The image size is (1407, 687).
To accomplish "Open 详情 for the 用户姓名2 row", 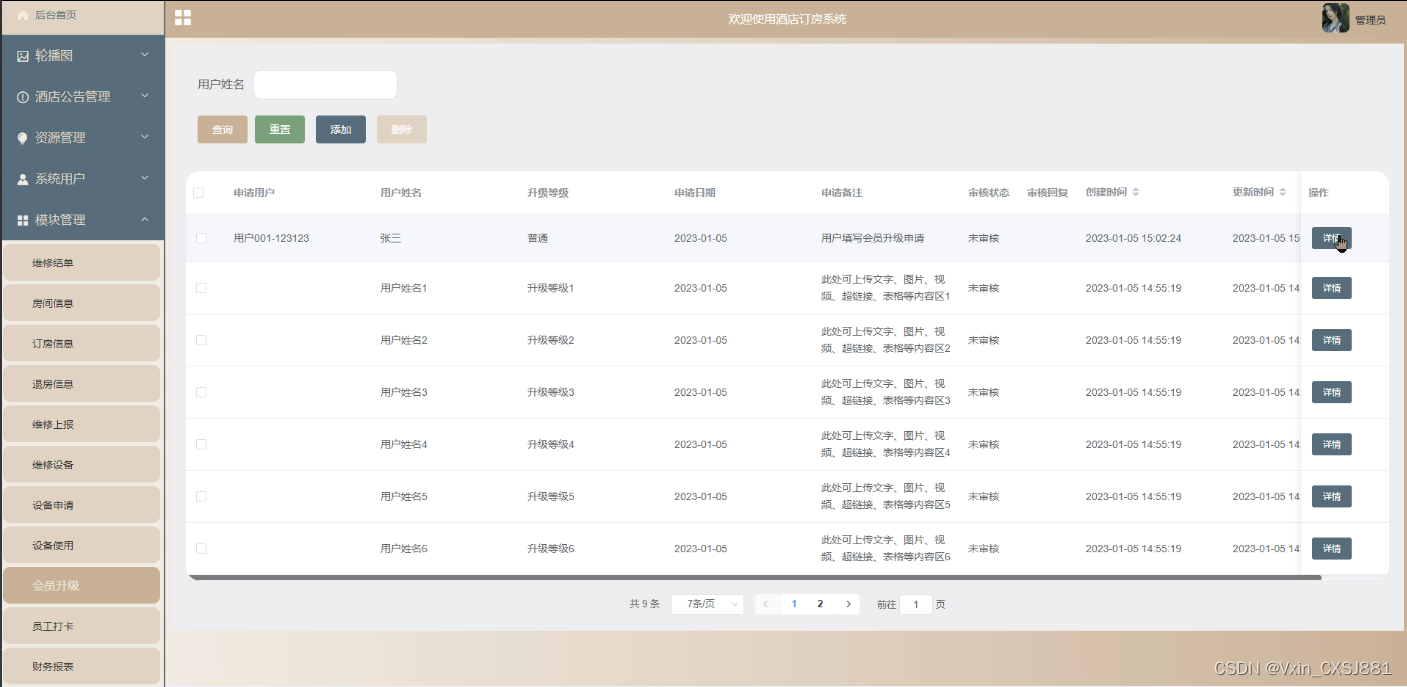I will [x=1332, y=340].
